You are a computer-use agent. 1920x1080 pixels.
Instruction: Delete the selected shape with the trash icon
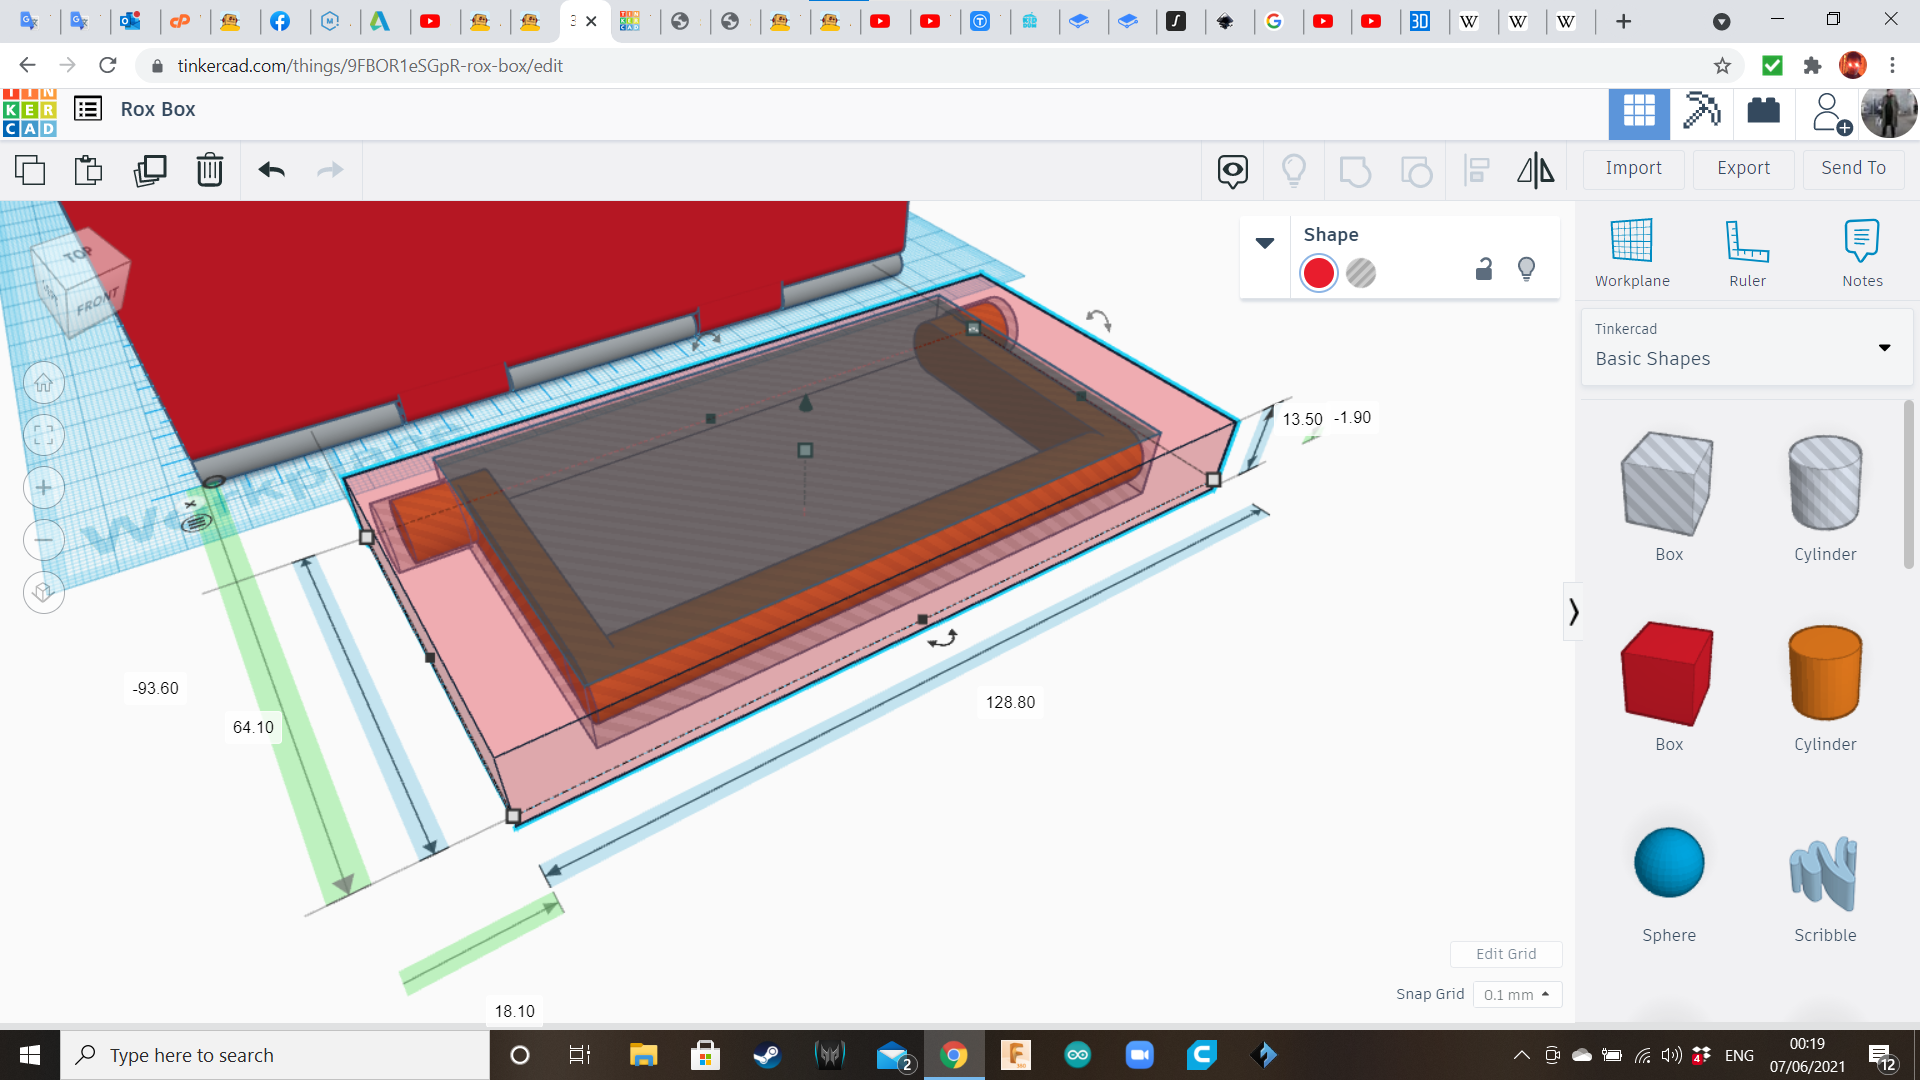(x=210, y=170)
